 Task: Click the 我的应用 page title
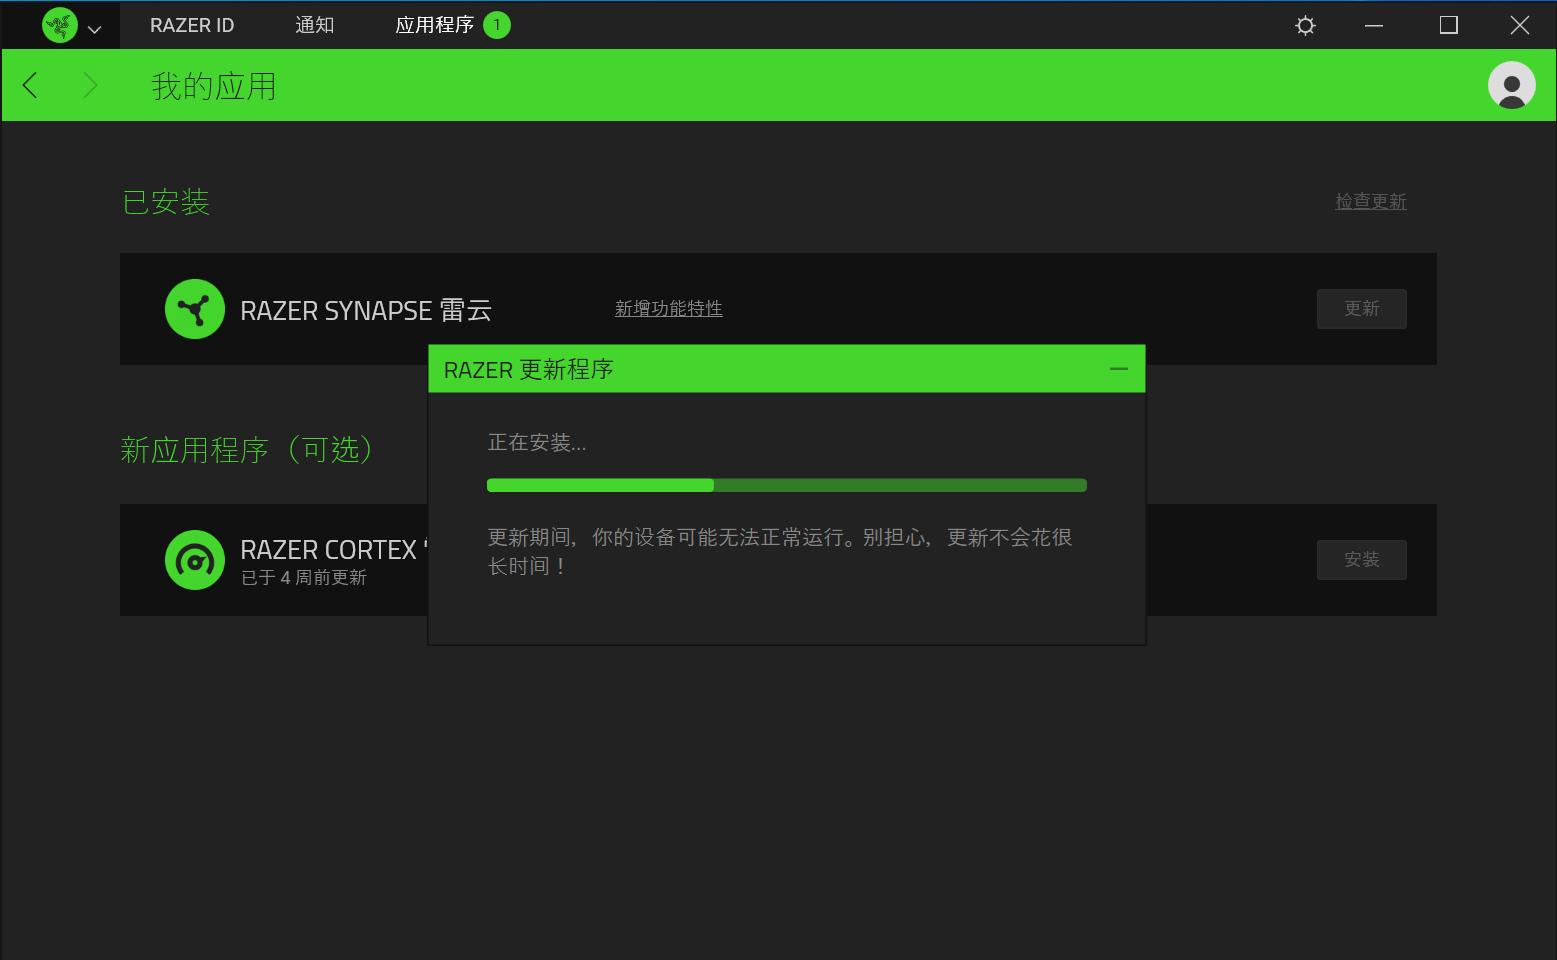[x=214, y=86]
